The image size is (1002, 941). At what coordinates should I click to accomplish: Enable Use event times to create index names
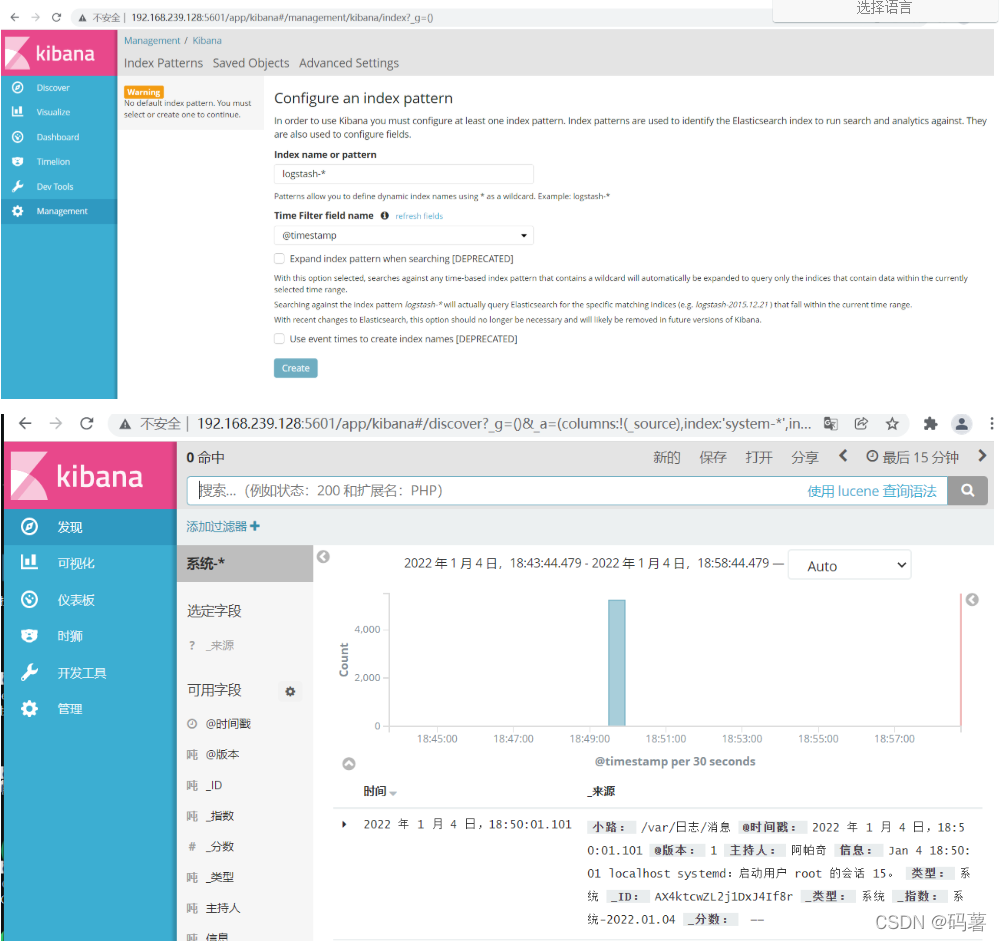[279, 339]
